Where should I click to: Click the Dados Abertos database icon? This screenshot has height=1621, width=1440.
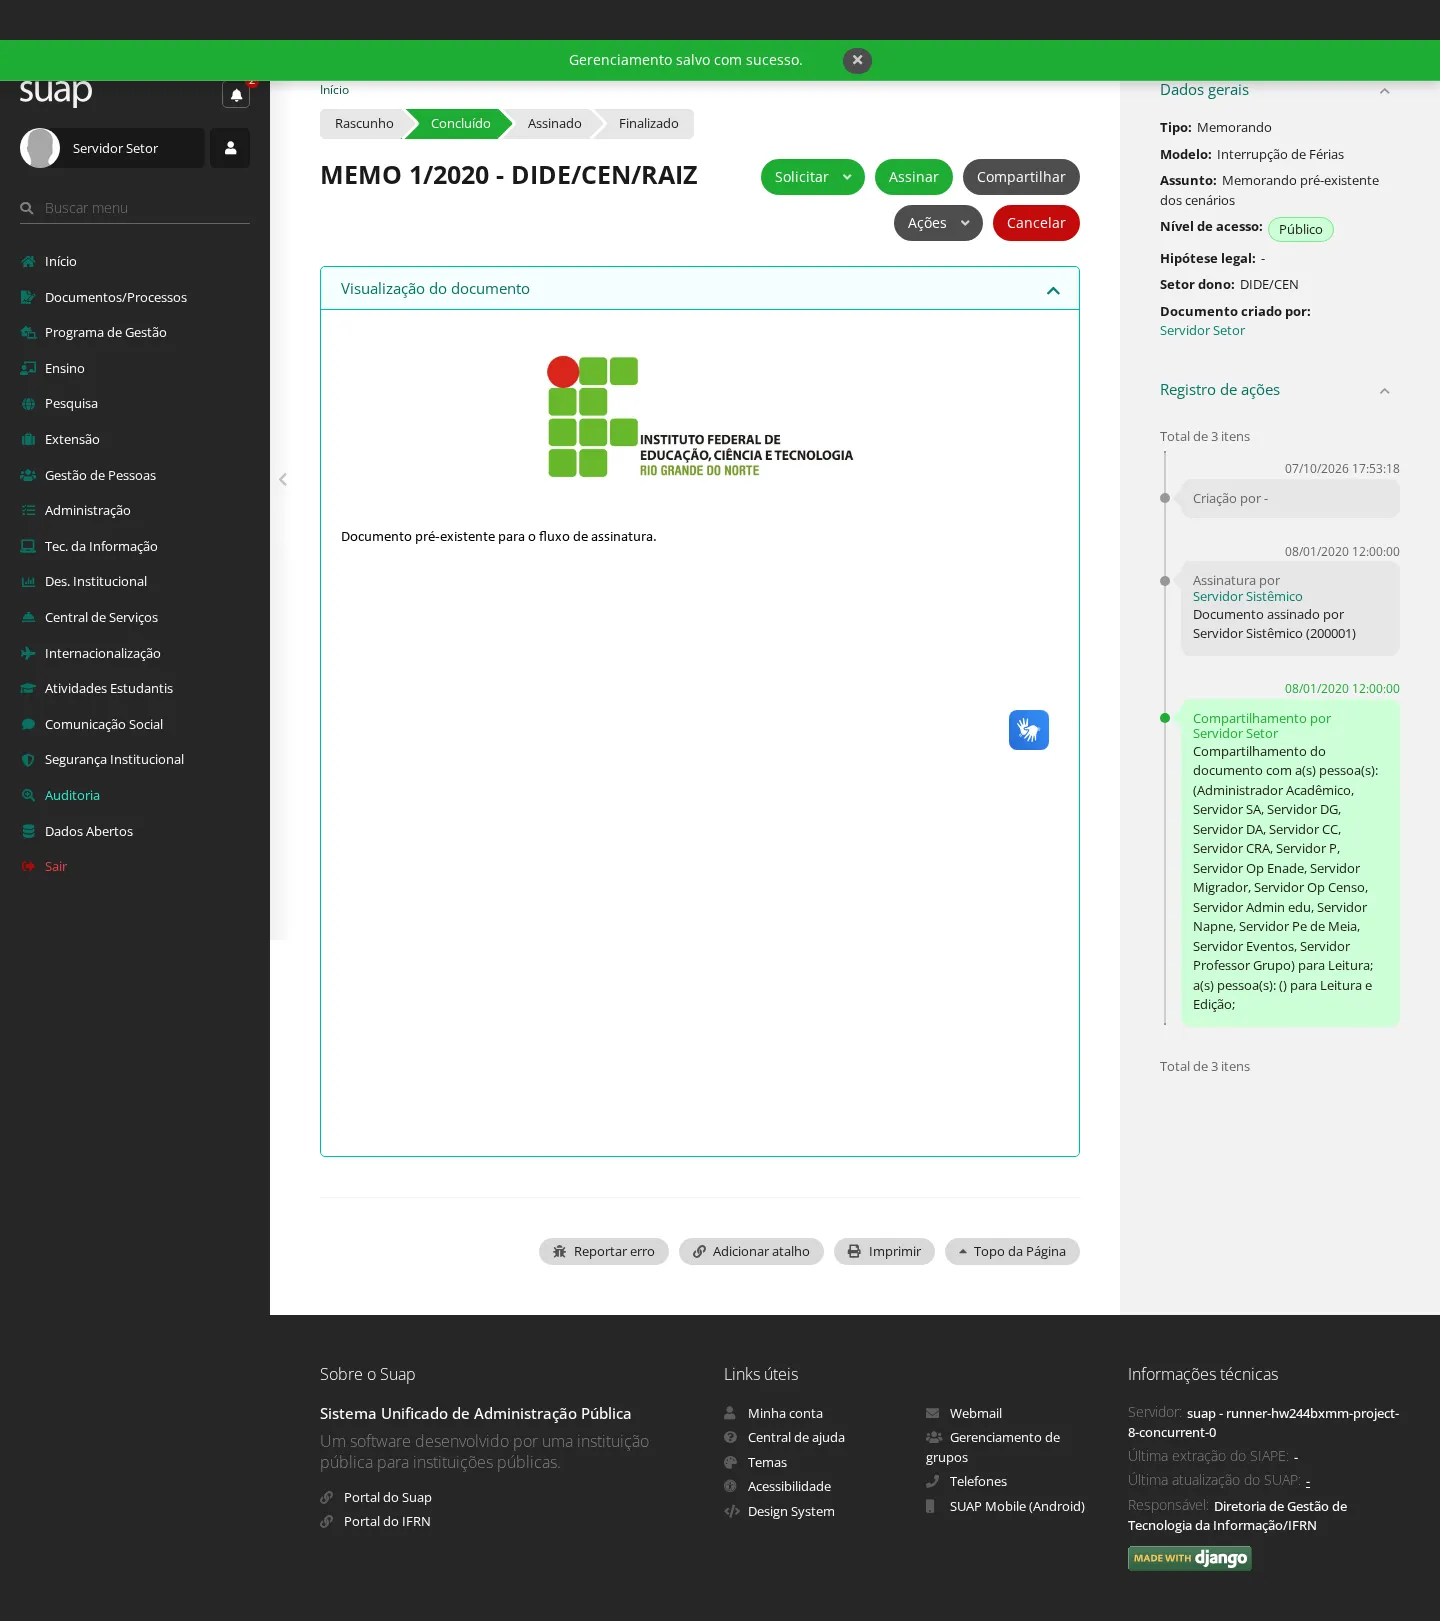pyautogui.click(x=28, y=831)
